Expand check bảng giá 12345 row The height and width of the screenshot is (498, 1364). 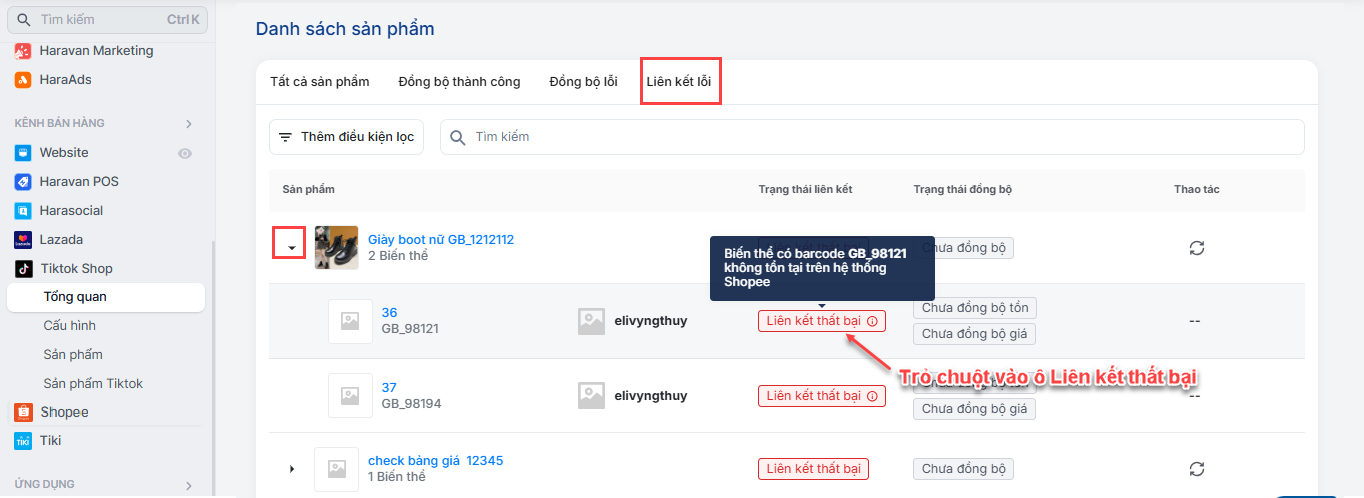tap(292, 469)
